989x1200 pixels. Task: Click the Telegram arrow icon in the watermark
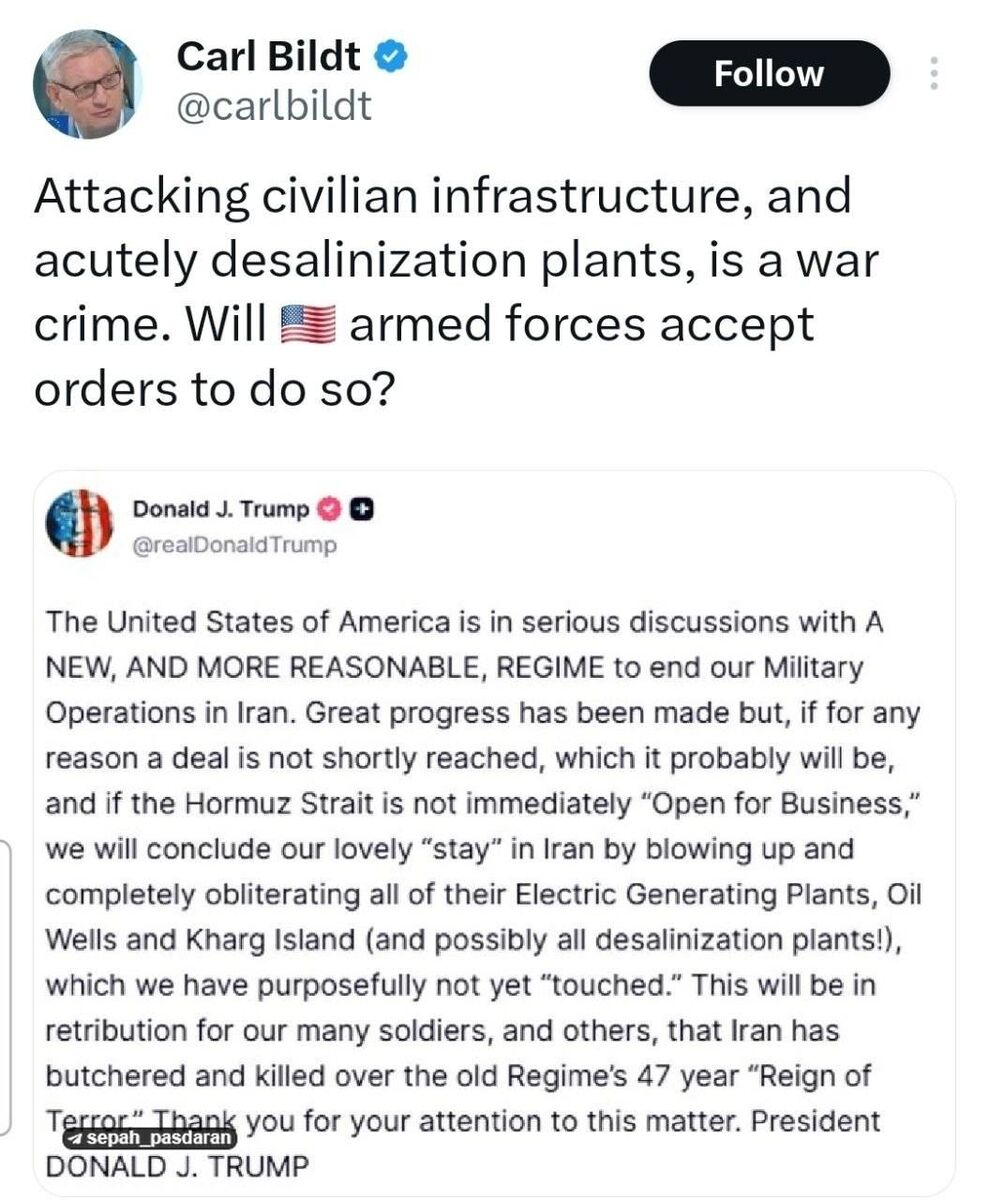click(x=77, y=1138)
